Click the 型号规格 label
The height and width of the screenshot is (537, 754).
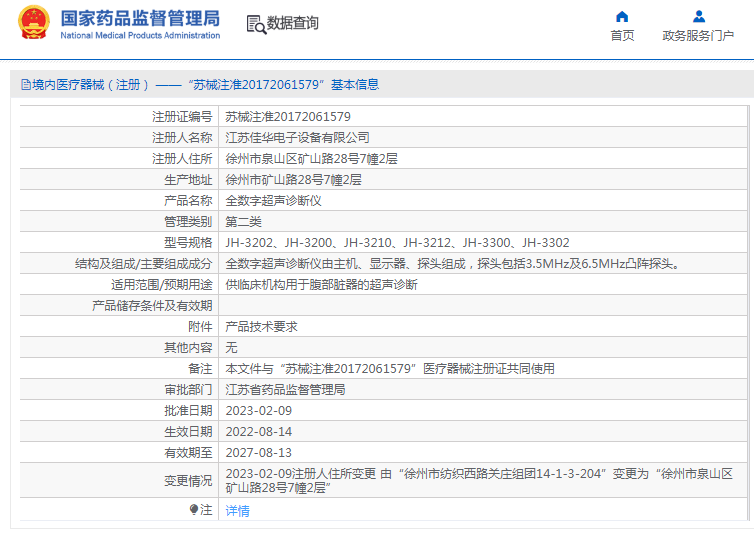(188, 243)
